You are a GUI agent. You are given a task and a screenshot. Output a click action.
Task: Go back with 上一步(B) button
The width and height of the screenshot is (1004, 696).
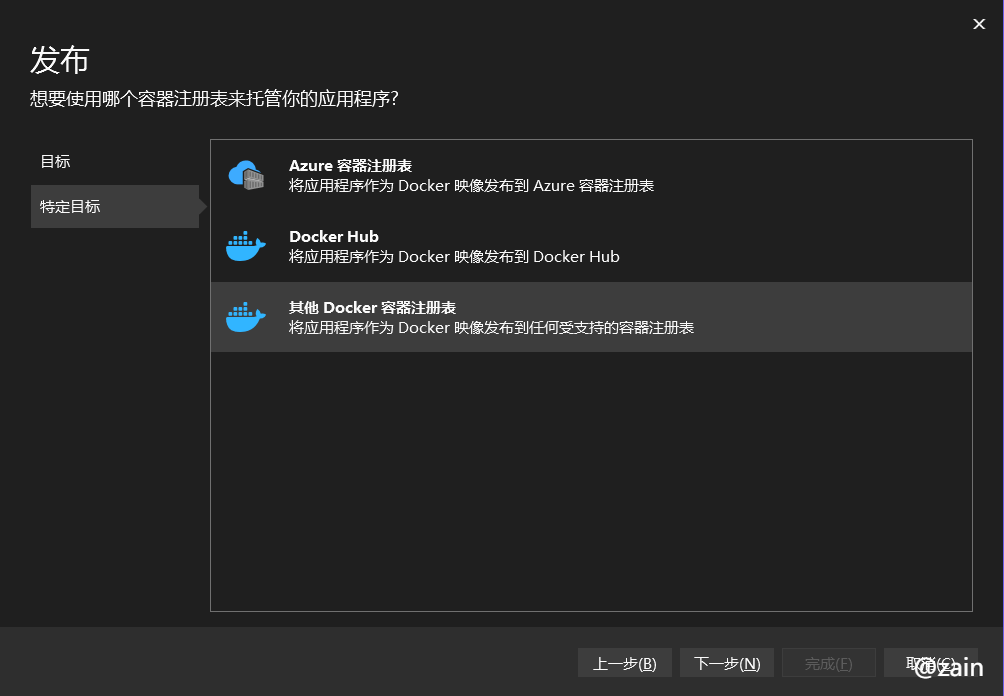[624, 663]
